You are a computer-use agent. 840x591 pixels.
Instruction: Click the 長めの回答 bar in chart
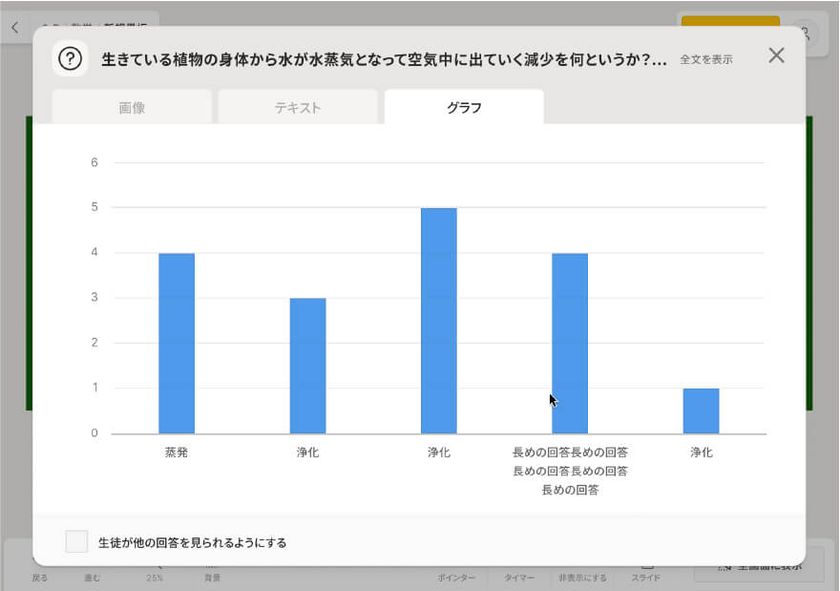coord(570,343)
